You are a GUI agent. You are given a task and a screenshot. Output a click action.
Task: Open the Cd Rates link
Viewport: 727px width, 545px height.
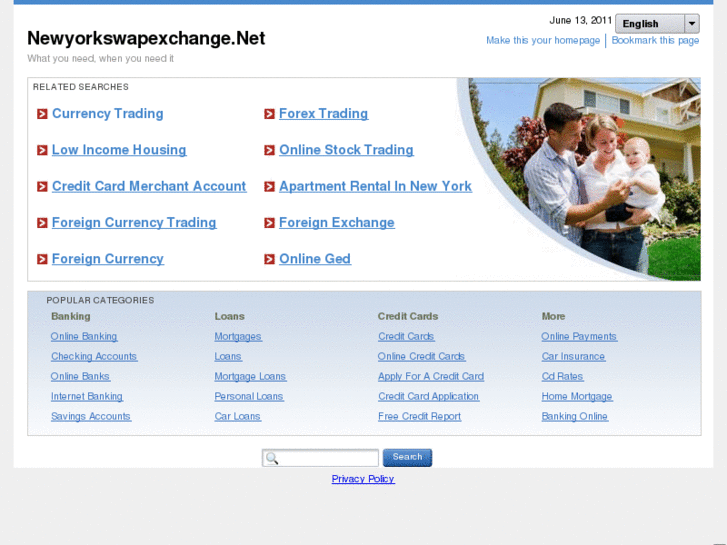(562, 377)
